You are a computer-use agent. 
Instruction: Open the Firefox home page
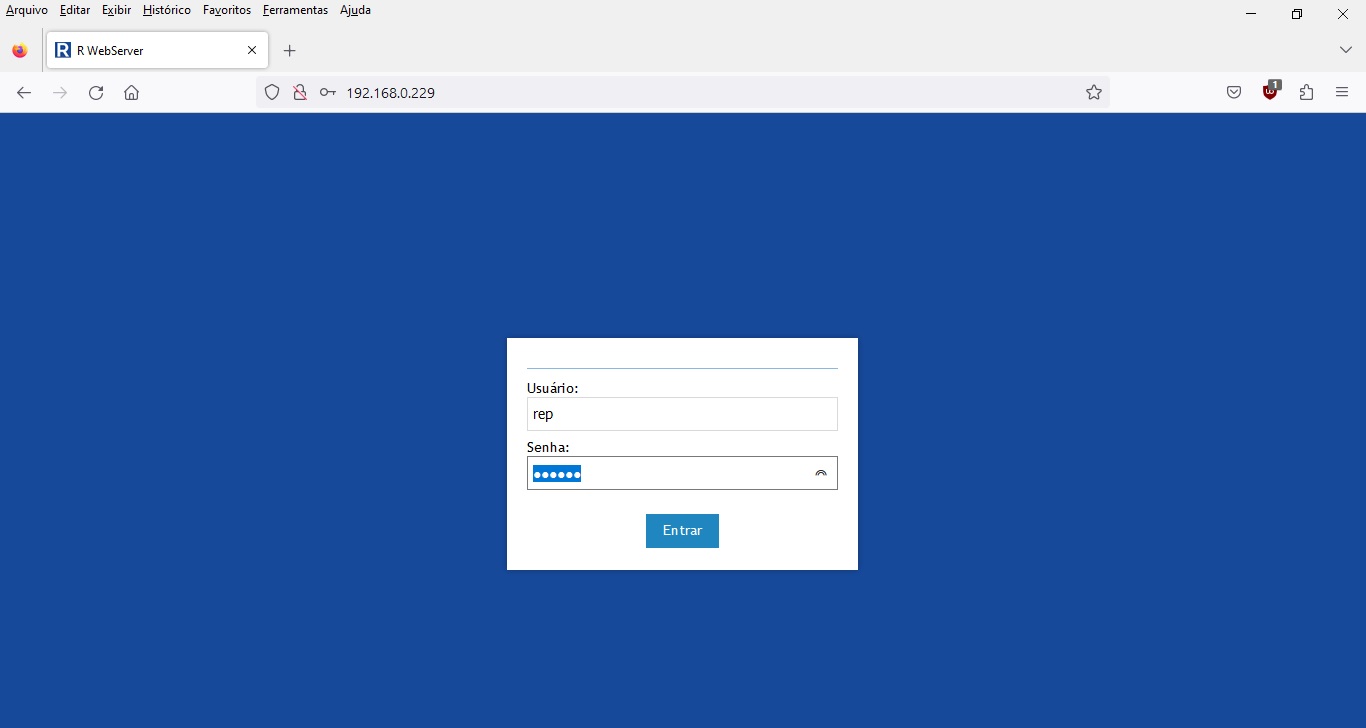[132, 93]
